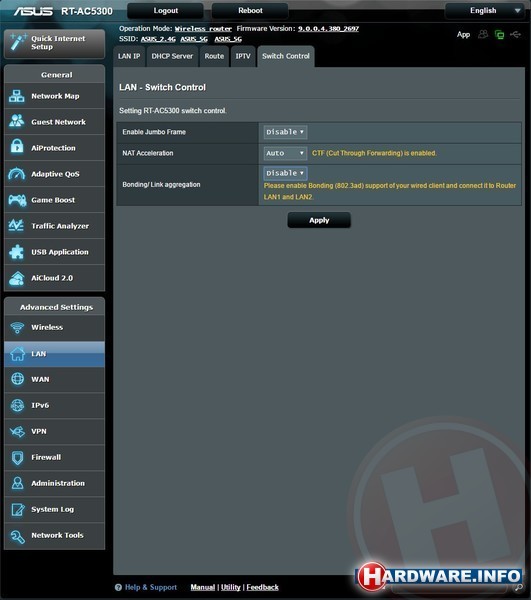
Task: Open the Wireless router operation mode link
Action: tap(203, 29)
